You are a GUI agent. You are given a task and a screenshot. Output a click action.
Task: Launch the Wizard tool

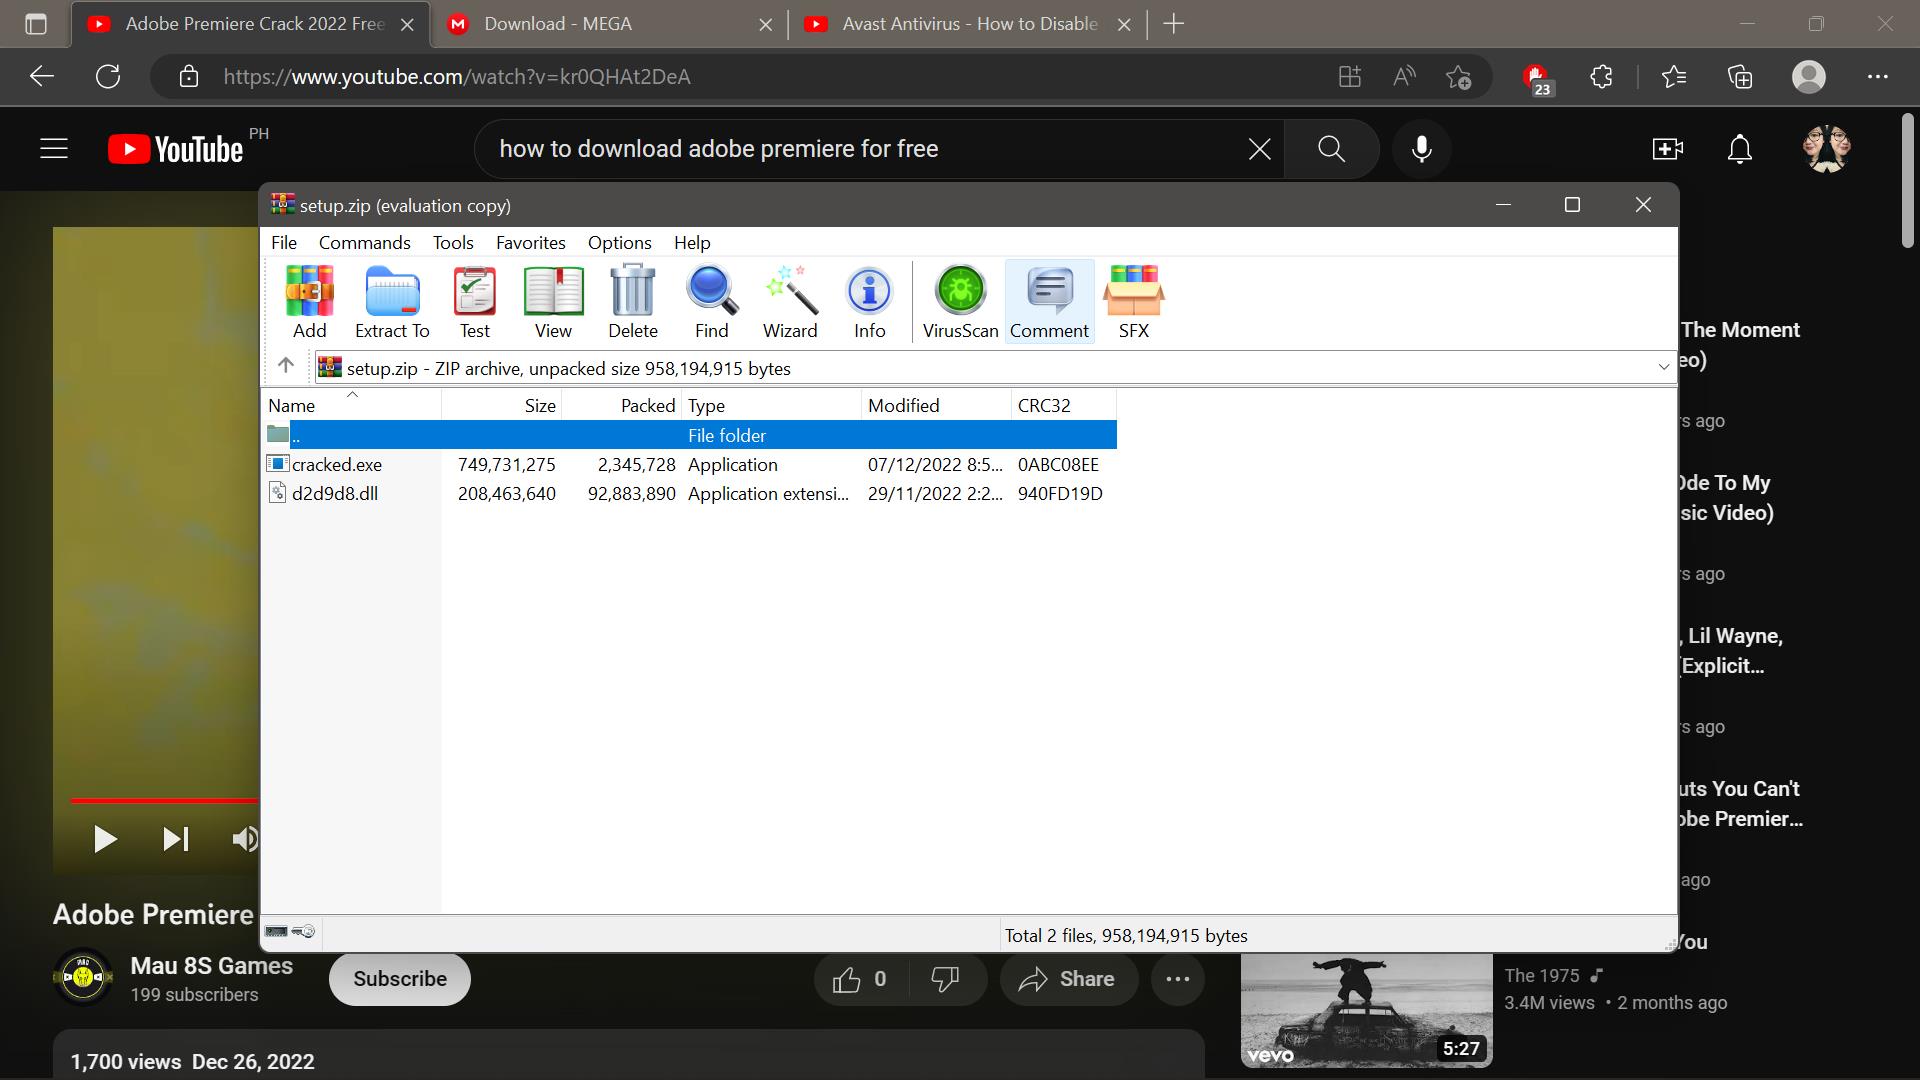[x=790, y=301]
